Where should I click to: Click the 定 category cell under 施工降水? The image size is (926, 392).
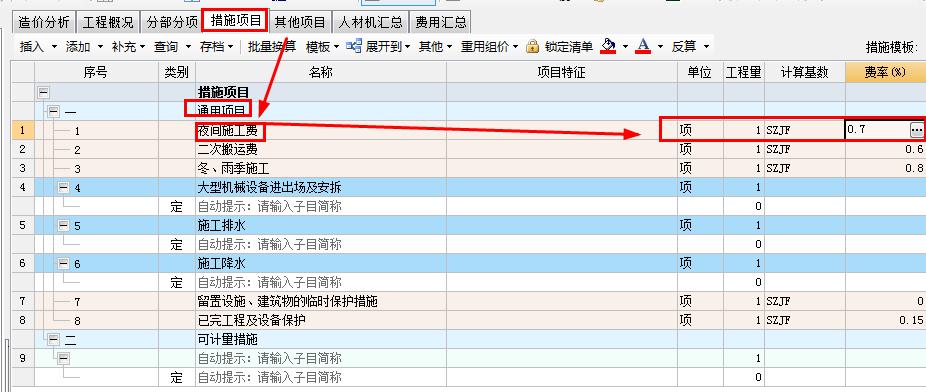click(177, 282)
